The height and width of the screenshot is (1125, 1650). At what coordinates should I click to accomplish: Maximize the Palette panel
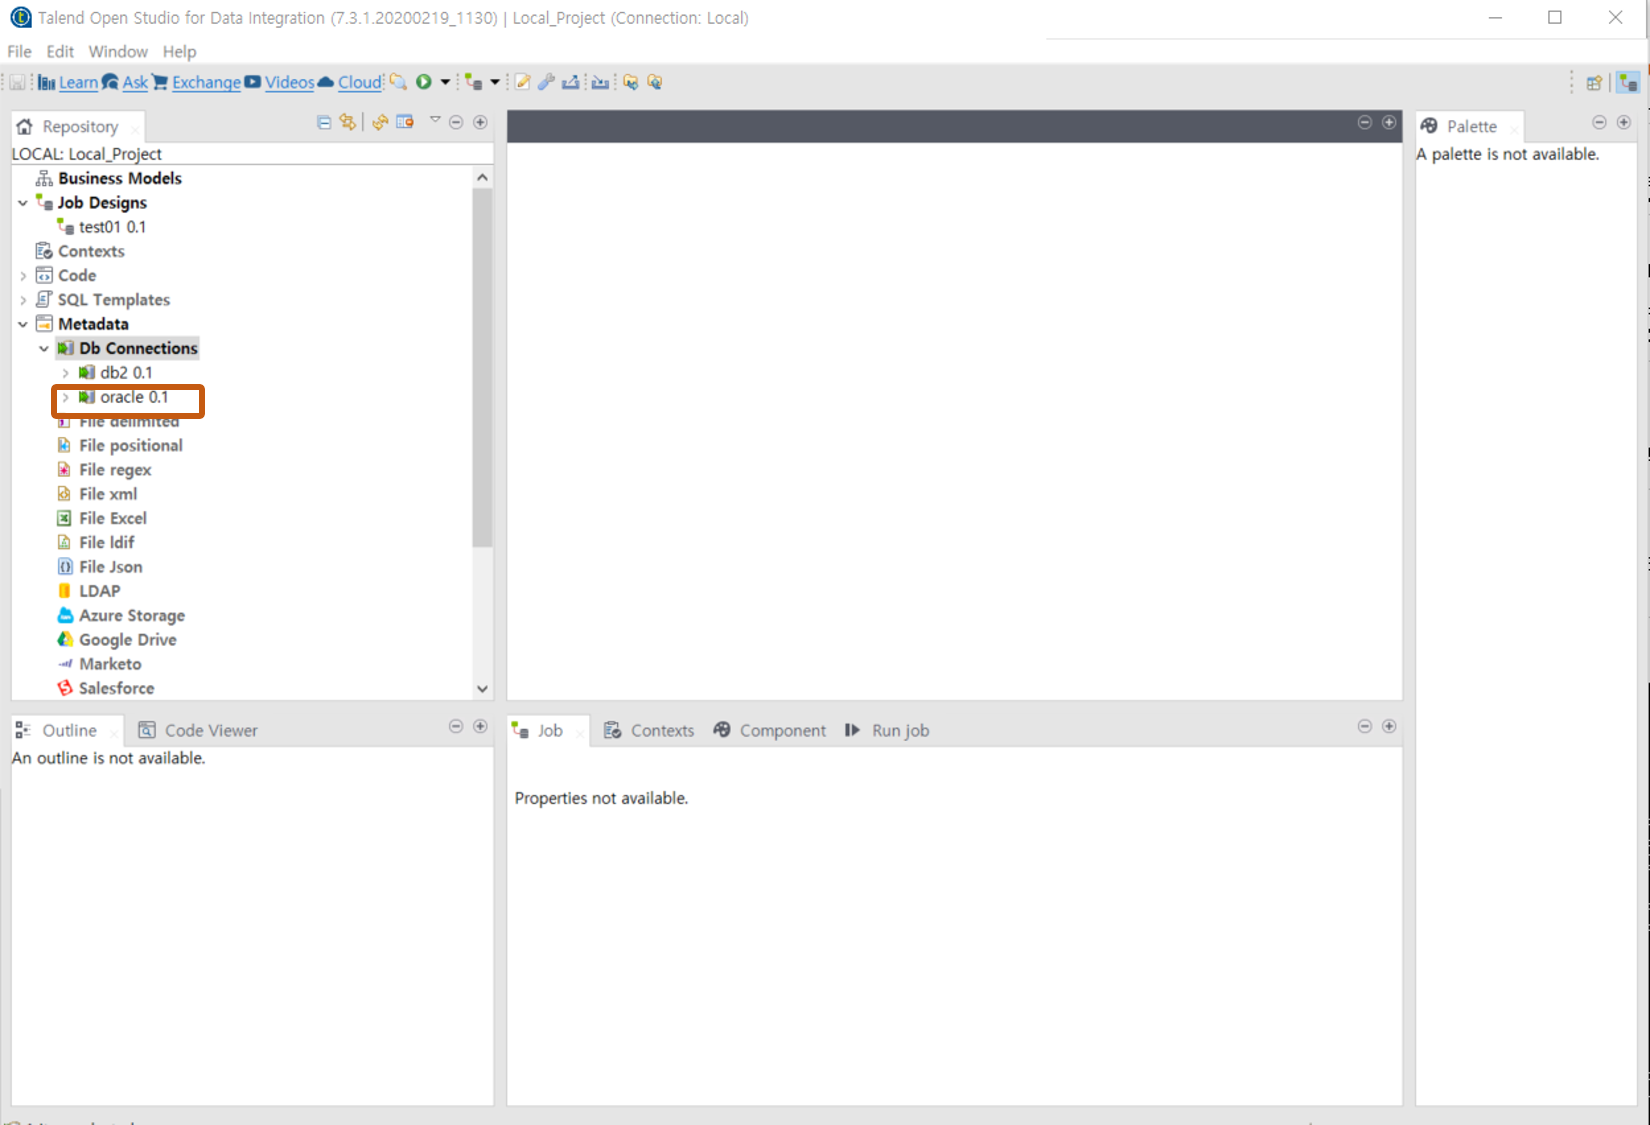click(1623, 122)
